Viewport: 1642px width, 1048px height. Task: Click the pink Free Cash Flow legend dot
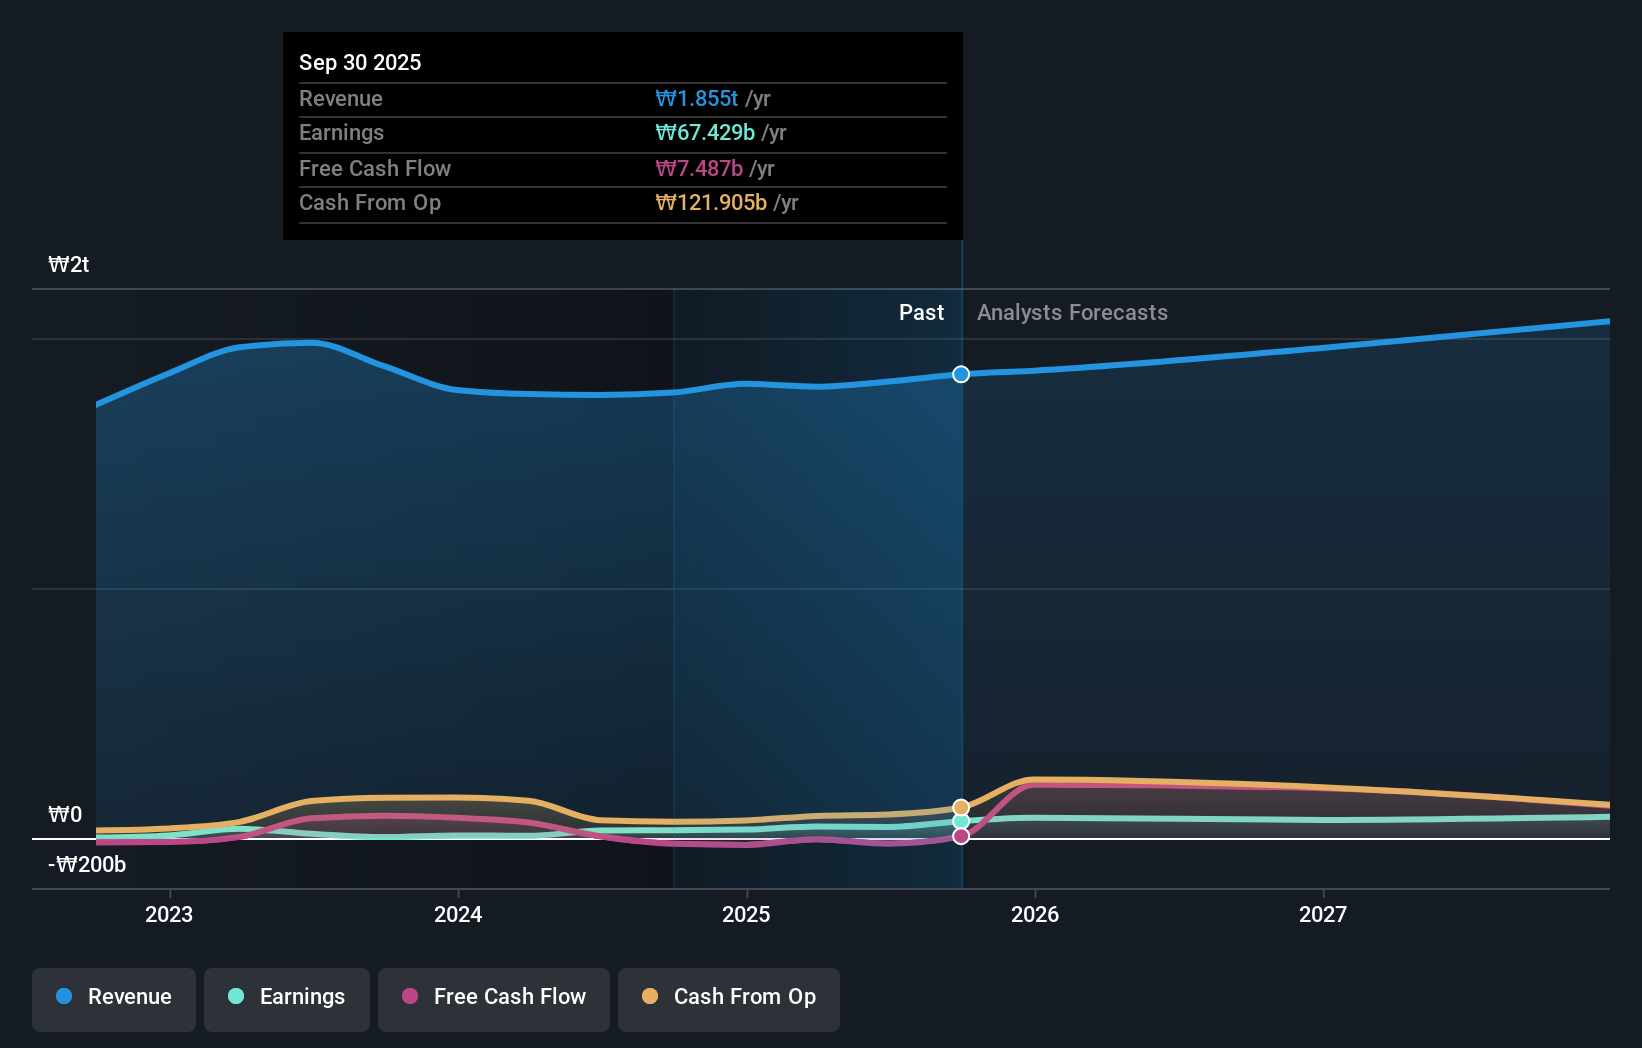coord(409,996)
